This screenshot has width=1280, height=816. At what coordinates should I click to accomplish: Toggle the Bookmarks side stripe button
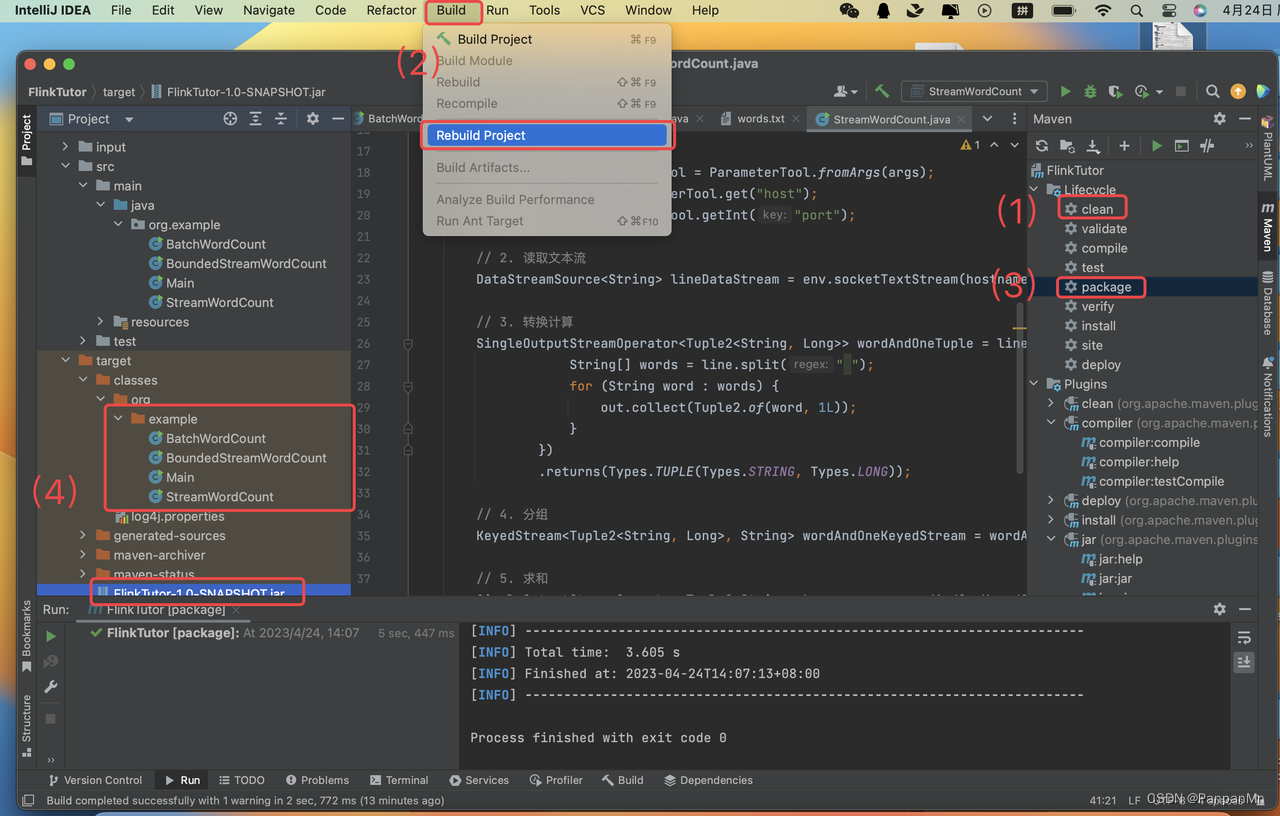[x=27, y=637]
